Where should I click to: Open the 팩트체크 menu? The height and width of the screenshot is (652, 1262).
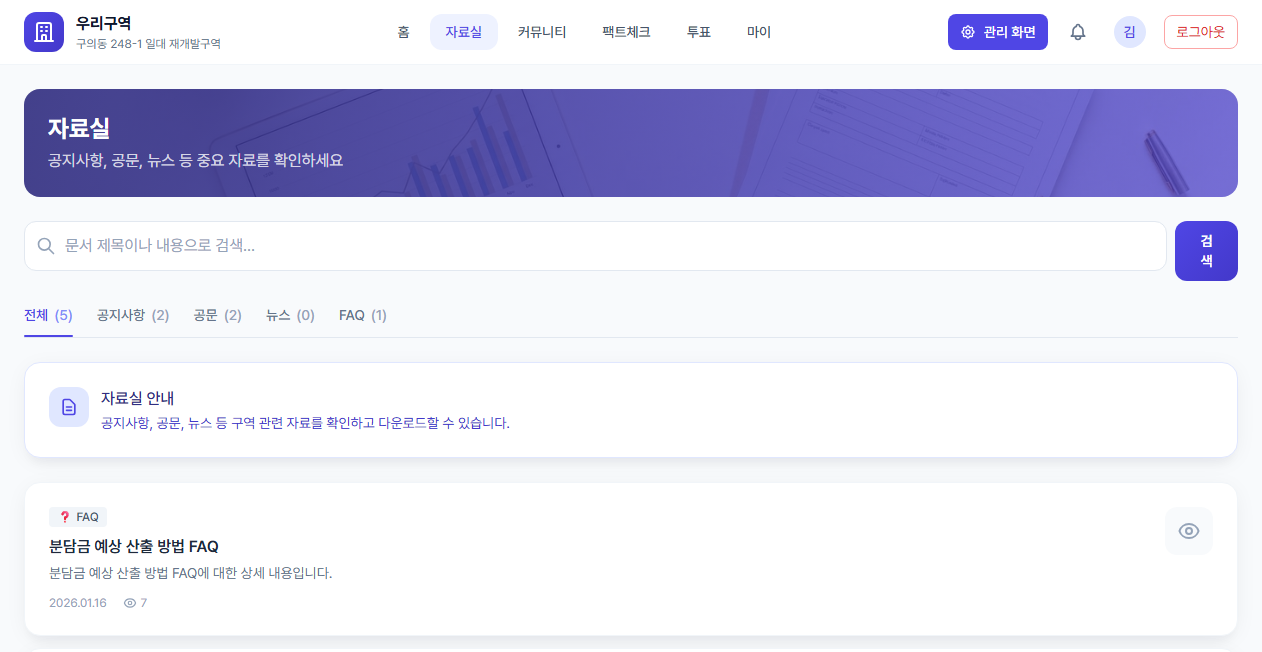point(626,32)
